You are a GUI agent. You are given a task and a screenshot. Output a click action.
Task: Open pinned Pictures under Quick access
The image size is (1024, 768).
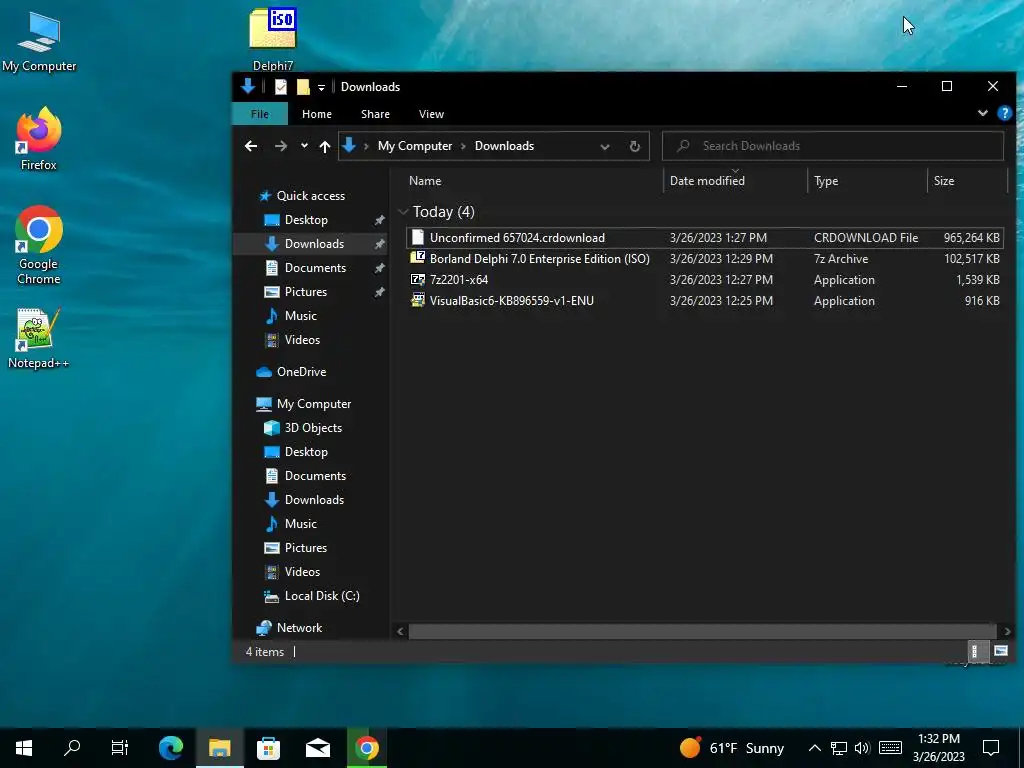pyautogui.click(x=305, y=292)
